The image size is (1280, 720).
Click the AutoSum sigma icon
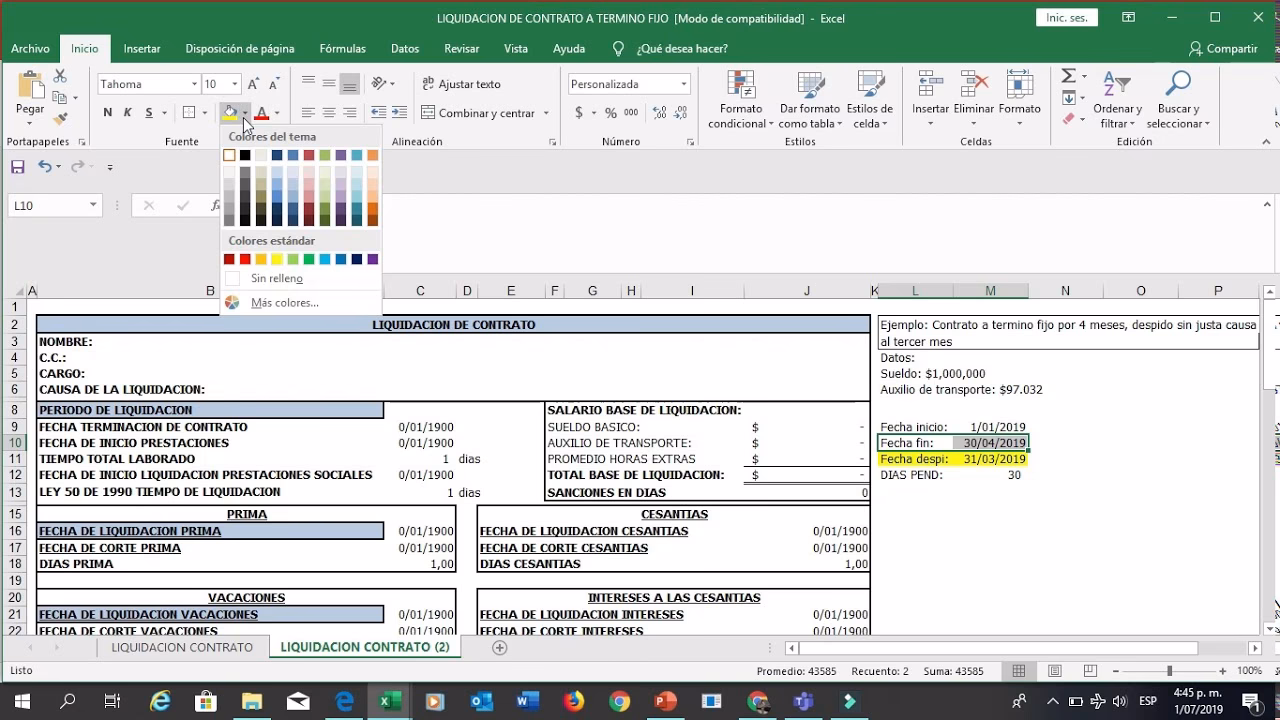point(1068,77)
